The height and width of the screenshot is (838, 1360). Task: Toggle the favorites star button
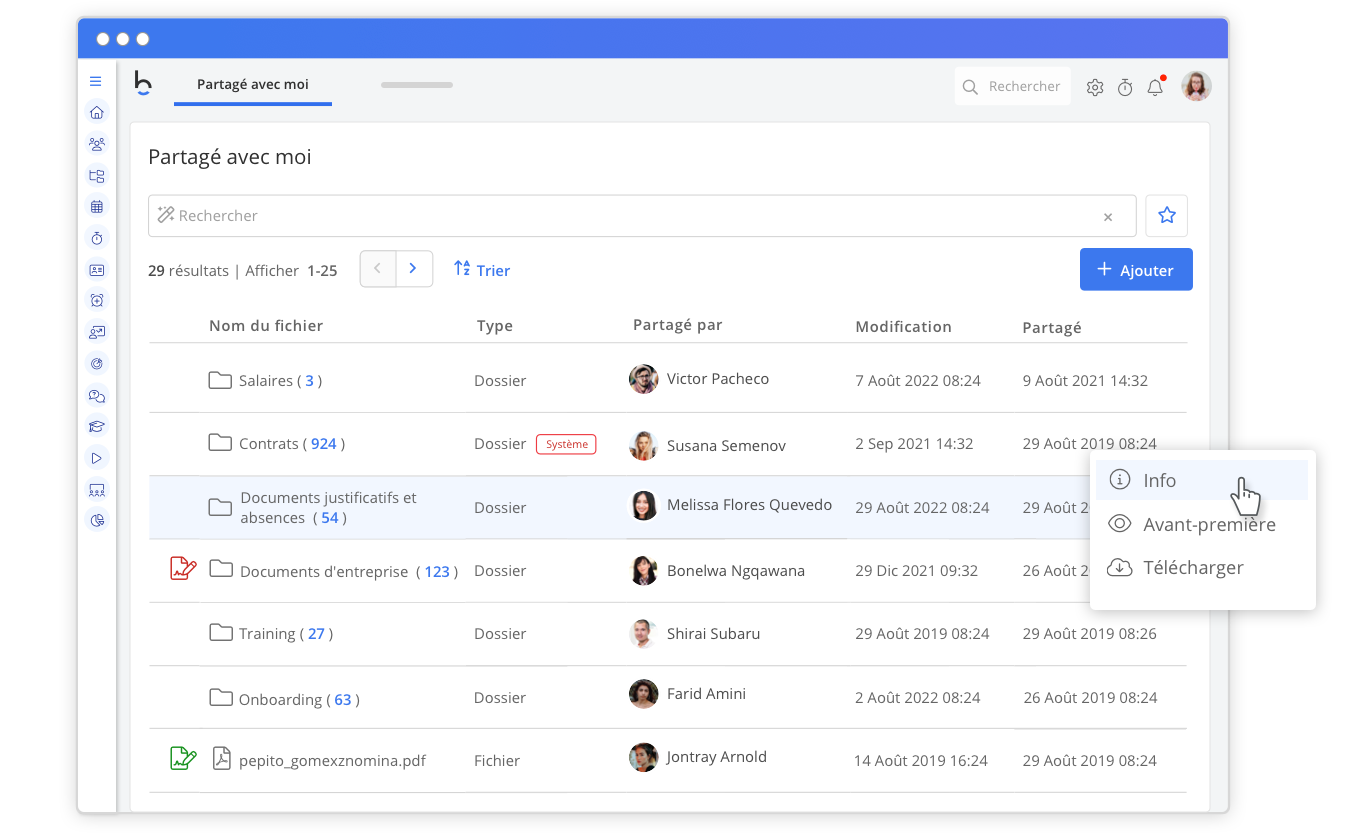(x=1166, y=215)
